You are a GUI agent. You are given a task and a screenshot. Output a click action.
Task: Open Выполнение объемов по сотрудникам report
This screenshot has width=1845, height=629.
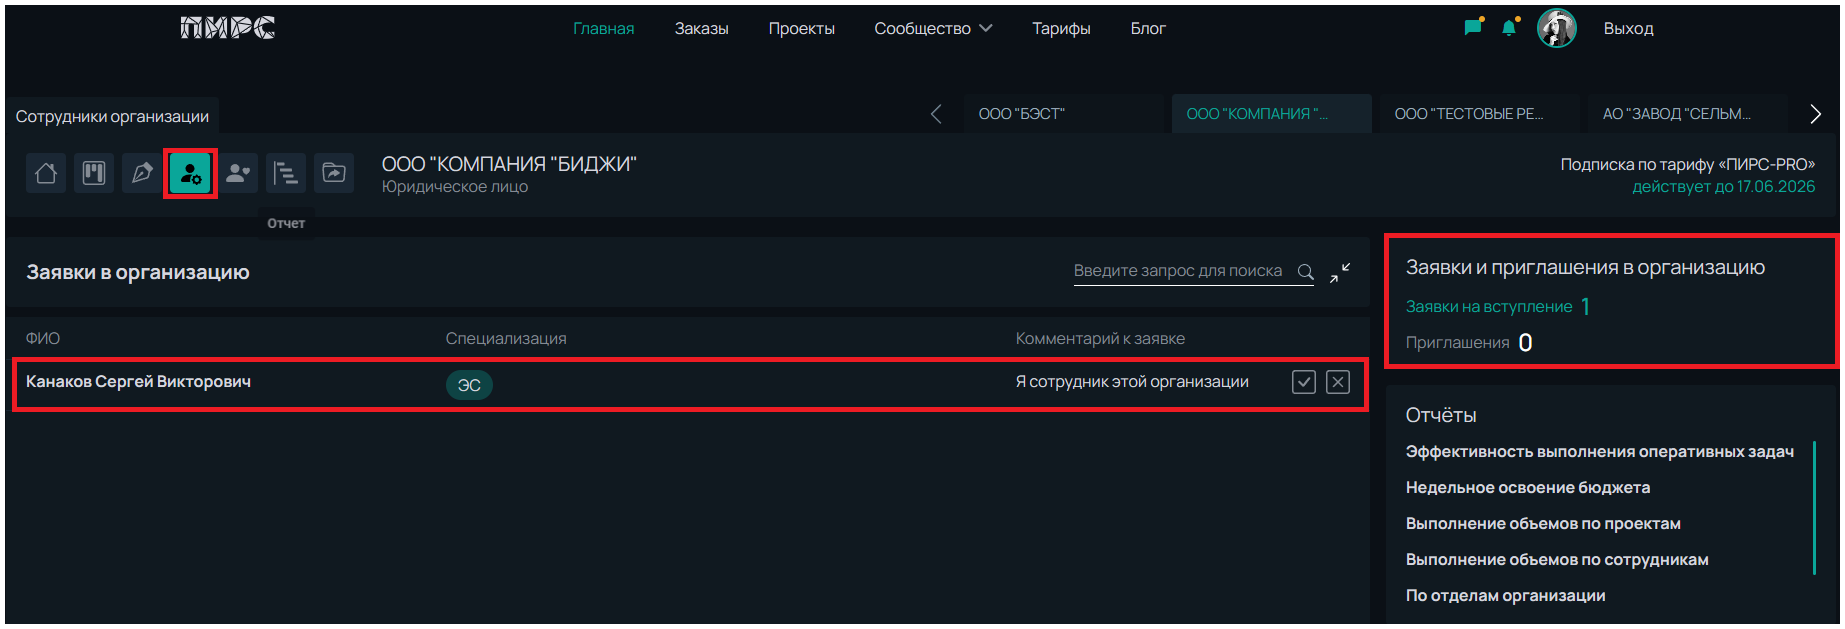point(1557,560)
